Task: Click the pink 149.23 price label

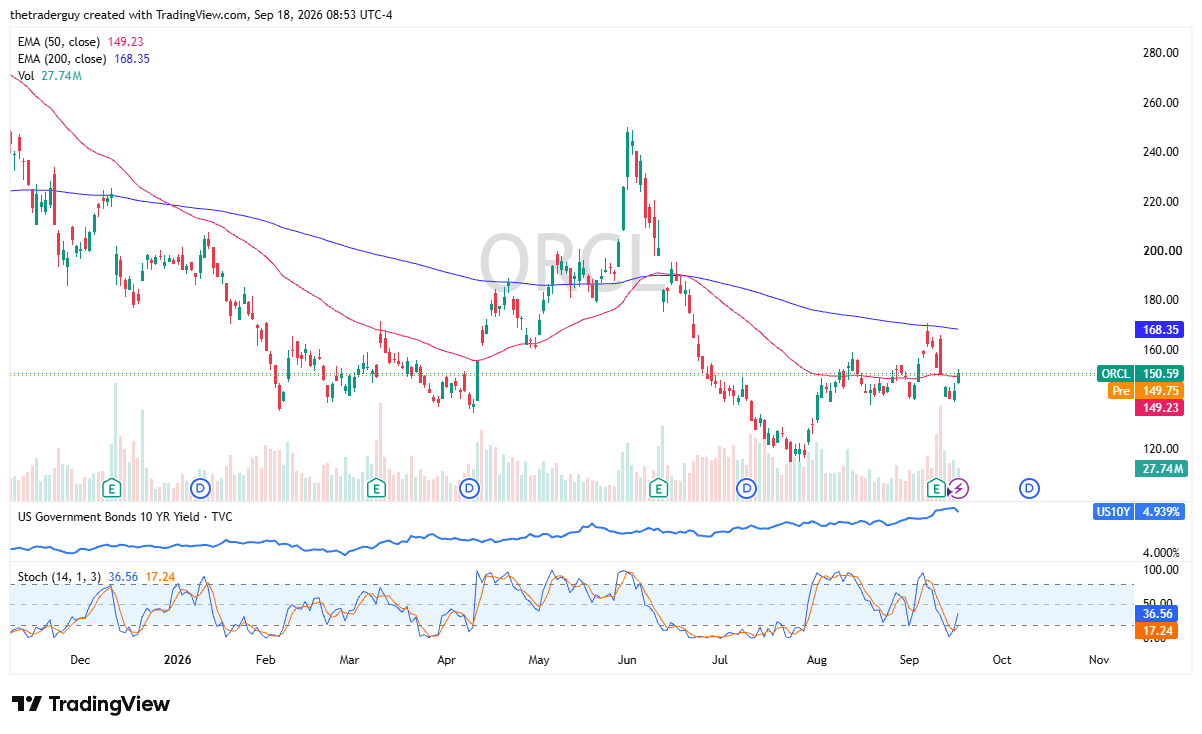Action: 1160,407
